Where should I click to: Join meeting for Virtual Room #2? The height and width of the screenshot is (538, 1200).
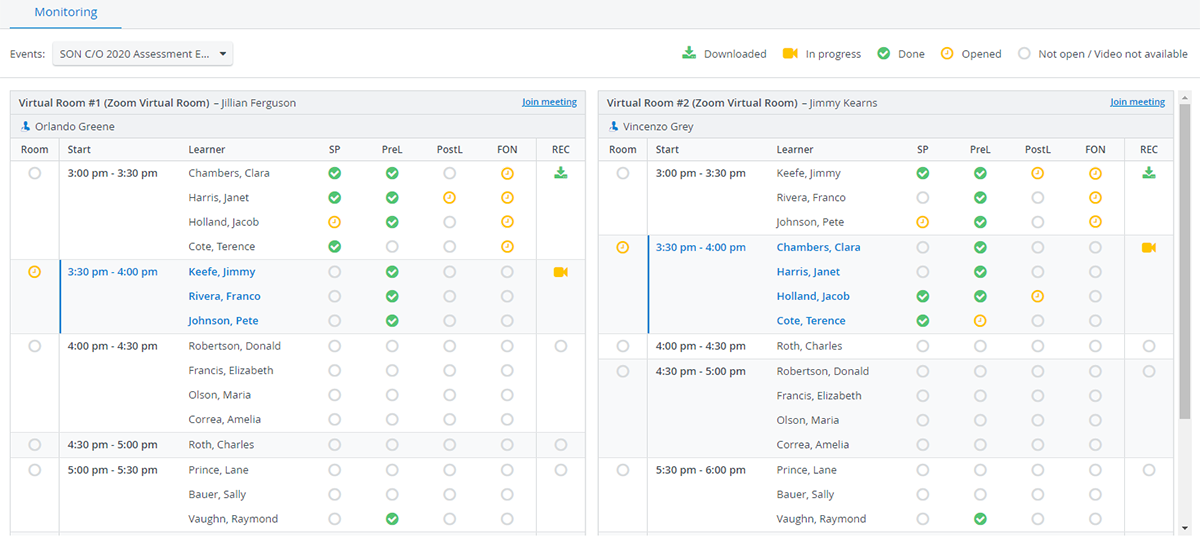coord(1137,102)
